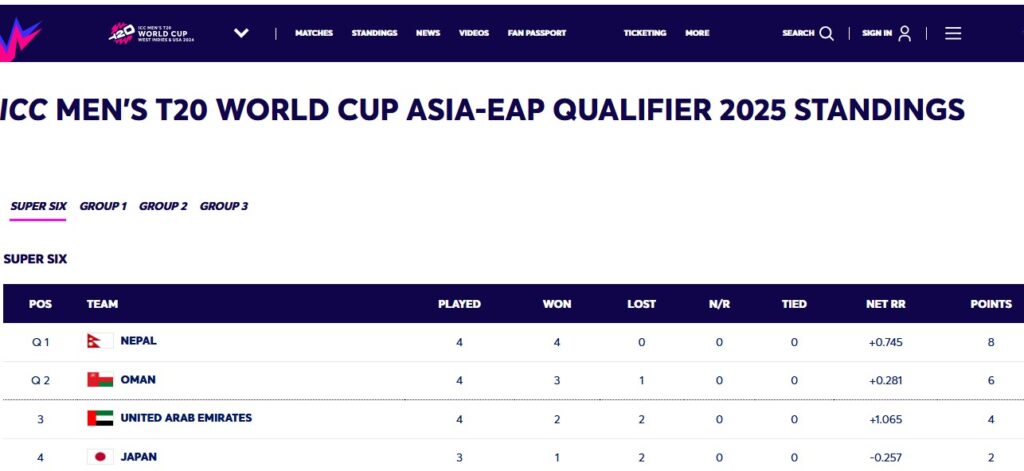
Task: Click the search magnifier icon
Action: pos(826,33)
